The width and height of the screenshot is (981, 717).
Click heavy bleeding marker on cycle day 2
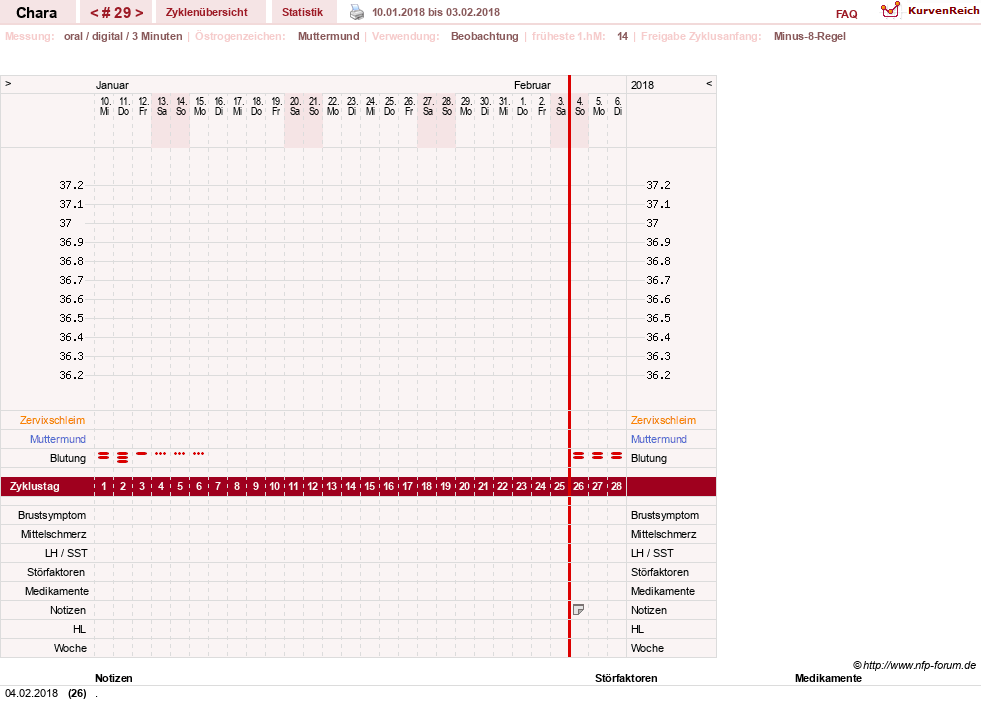(123, 457)
